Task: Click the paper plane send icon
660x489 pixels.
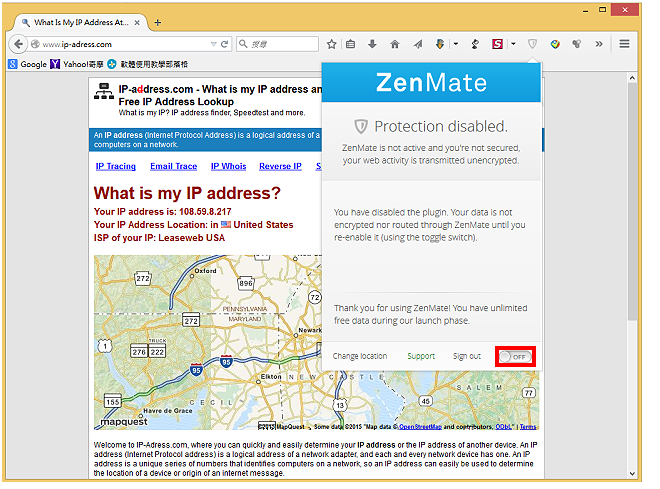Action: pos(418,44)
